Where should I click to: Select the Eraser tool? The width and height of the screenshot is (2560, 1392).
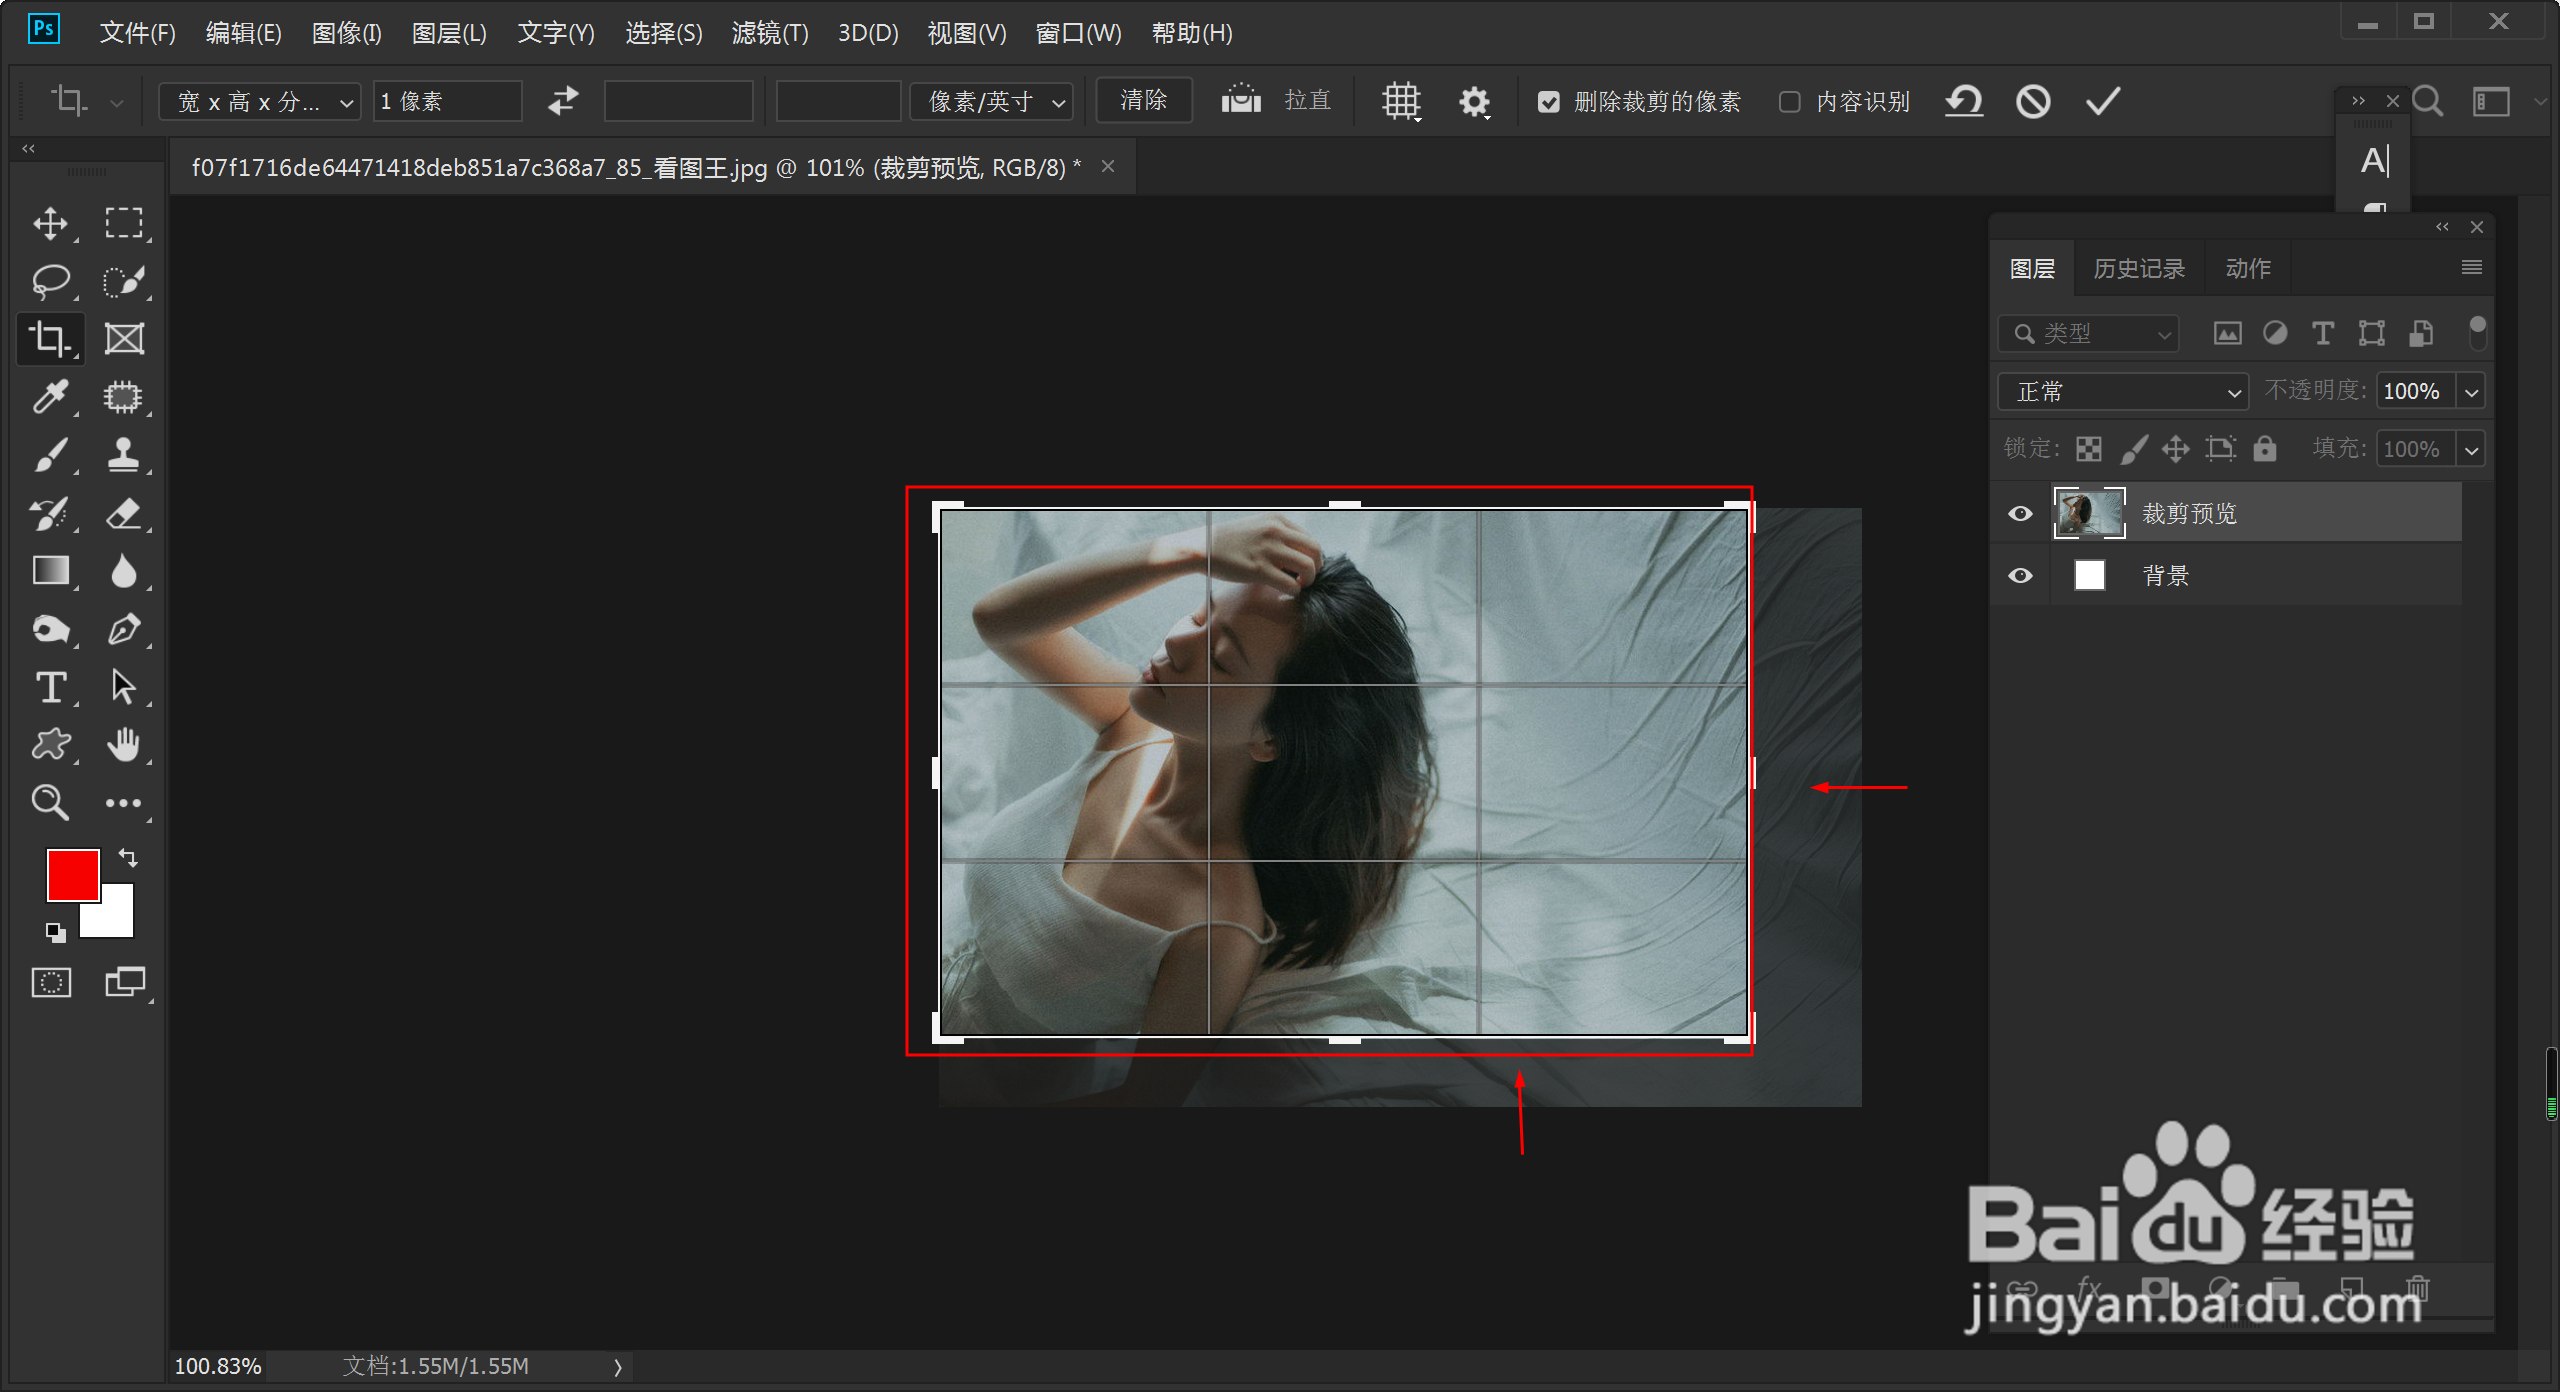pyautogui.click(x=124, y=513)
